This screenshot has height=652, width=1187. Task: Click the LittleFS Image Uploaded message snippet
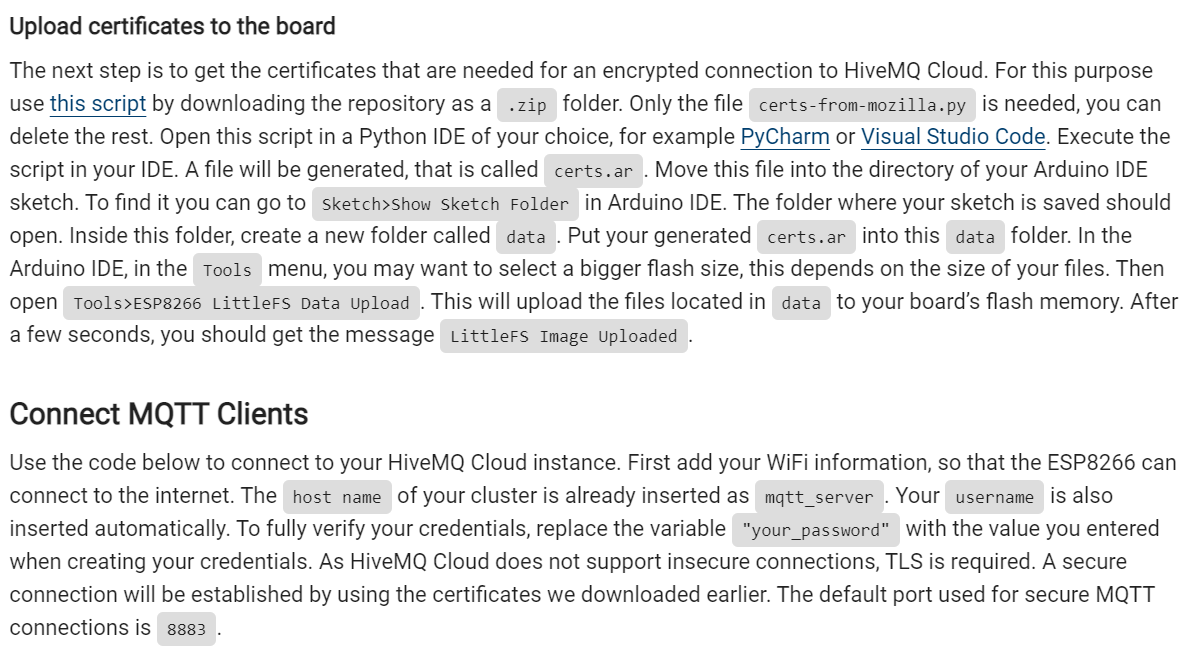pos(564,336)
